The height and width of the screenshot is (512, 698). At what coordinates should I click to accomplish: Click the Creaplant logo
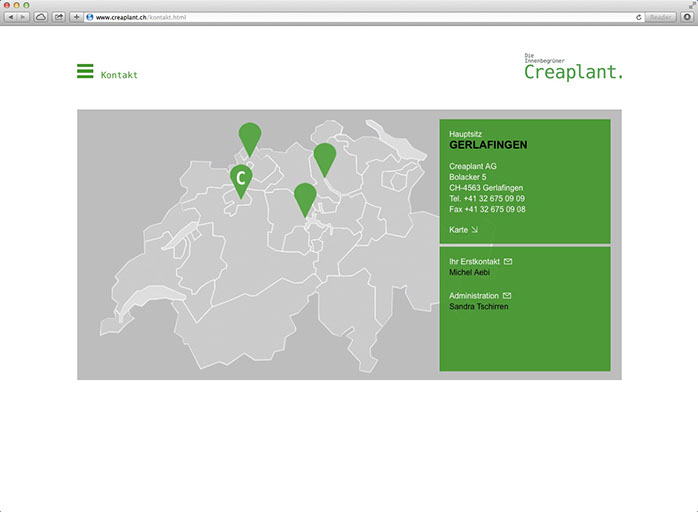[573, 68]
